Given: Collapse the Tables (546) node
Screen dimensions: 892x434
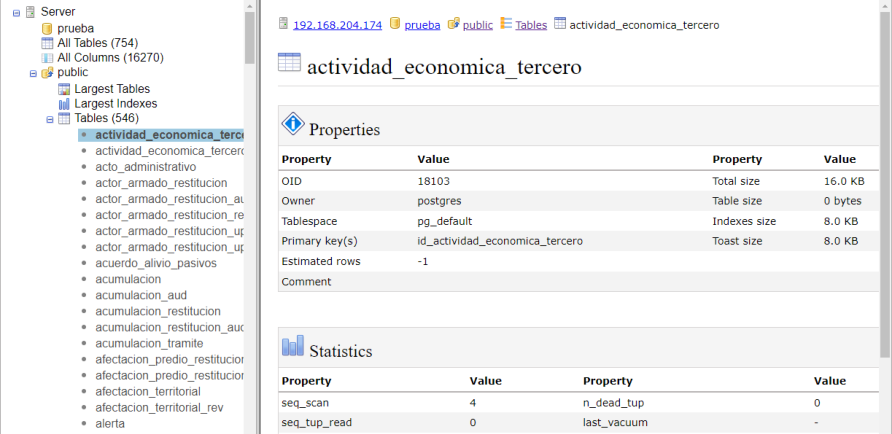Looking at the screenshot, I should pyautogui.click(x=50, y=119).
